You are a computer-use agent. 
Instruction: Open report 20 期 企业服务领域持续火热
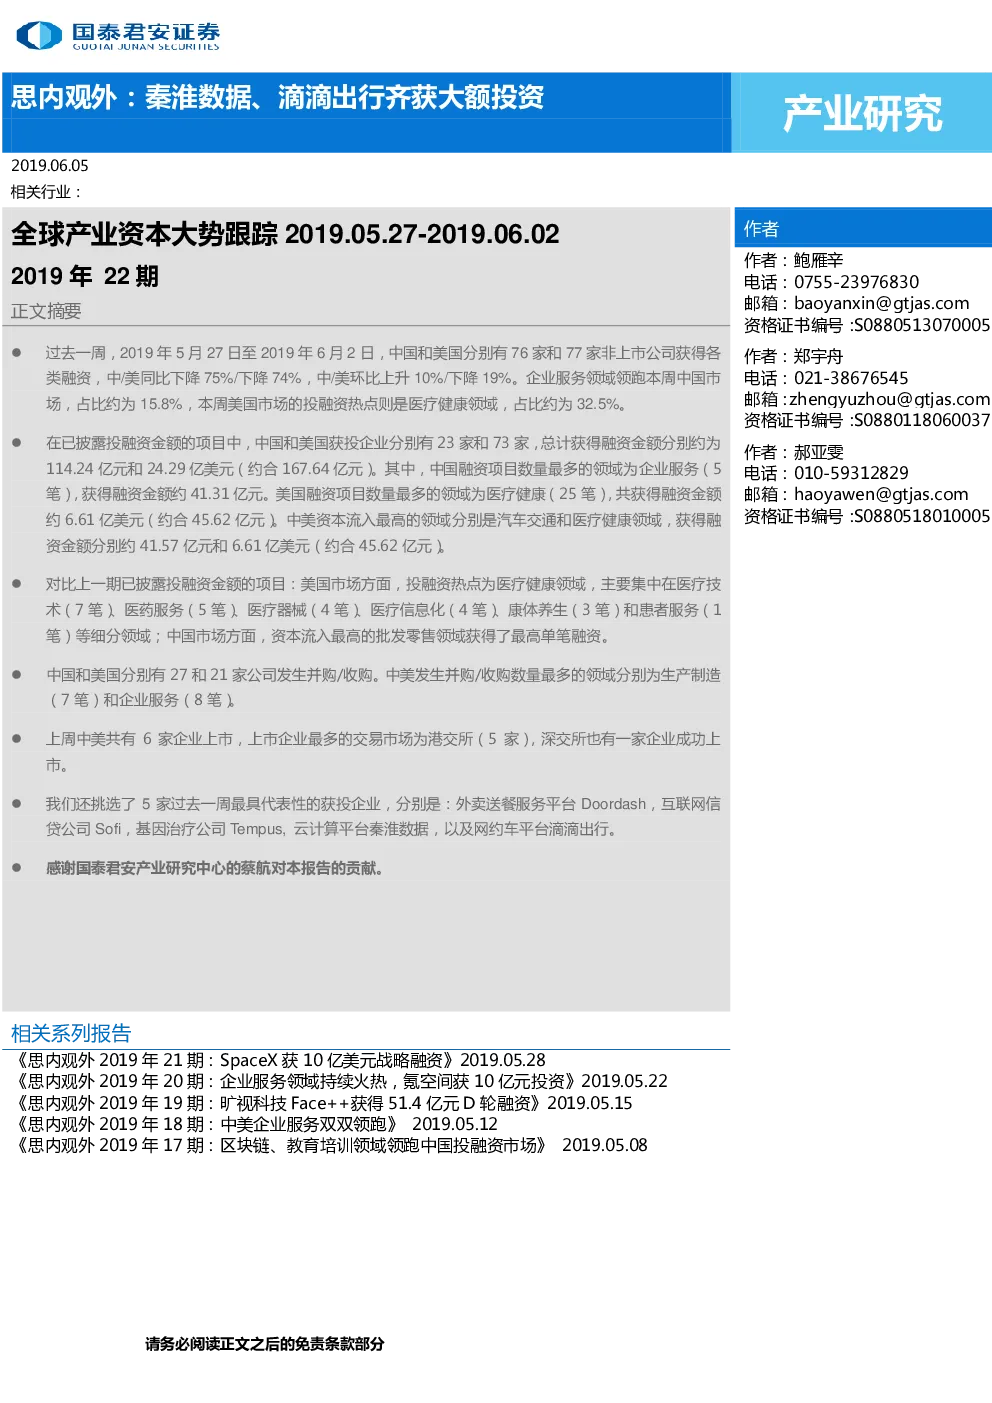[x=340, y=1081]
